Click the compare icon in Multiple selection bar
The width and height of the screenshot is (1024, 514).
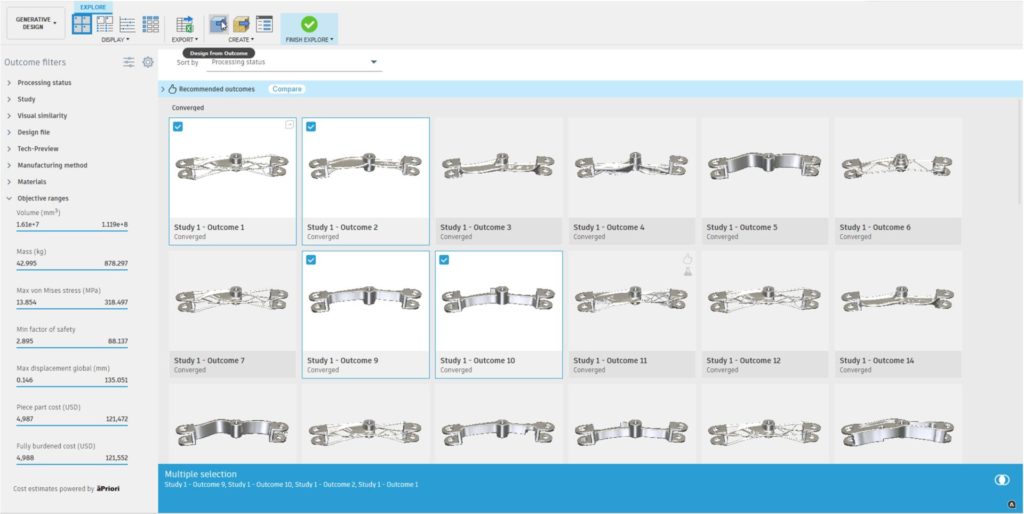coord(1001,479)
